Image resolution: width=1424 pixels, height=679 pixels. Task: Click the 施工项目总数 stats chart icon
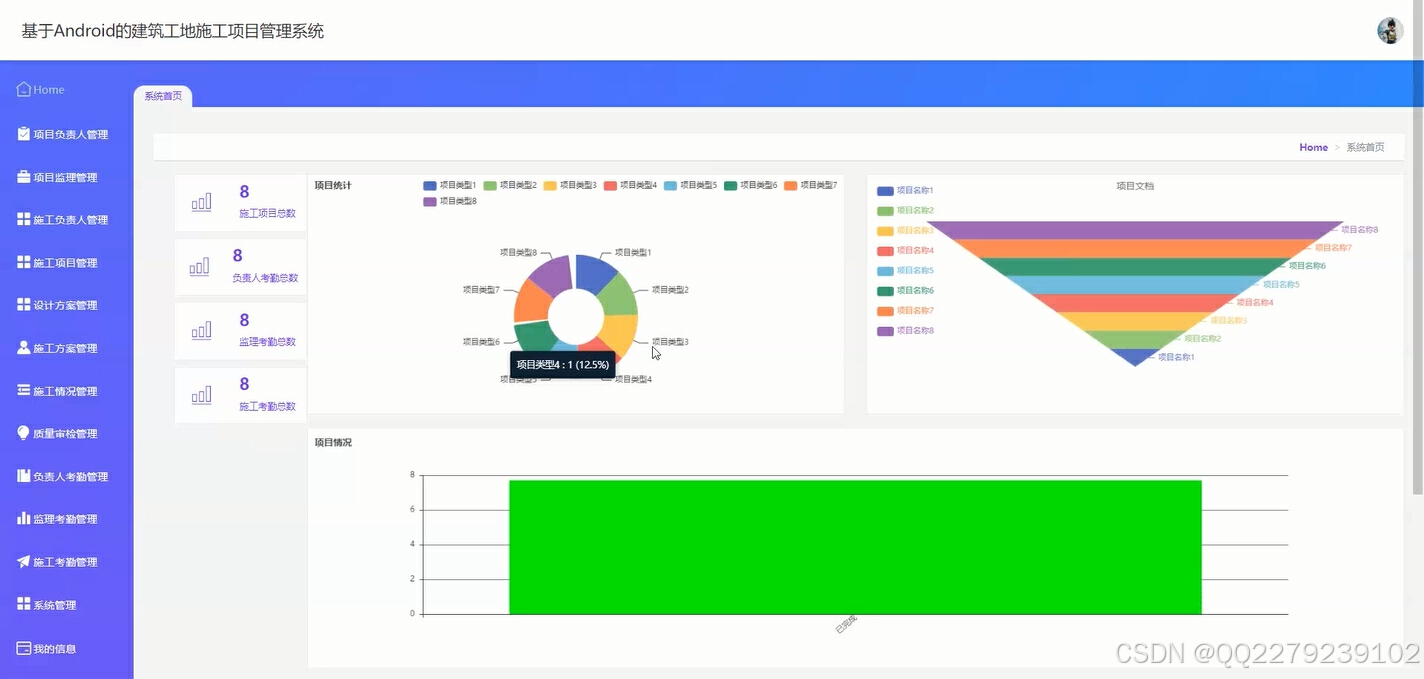(x=201, y=202)
